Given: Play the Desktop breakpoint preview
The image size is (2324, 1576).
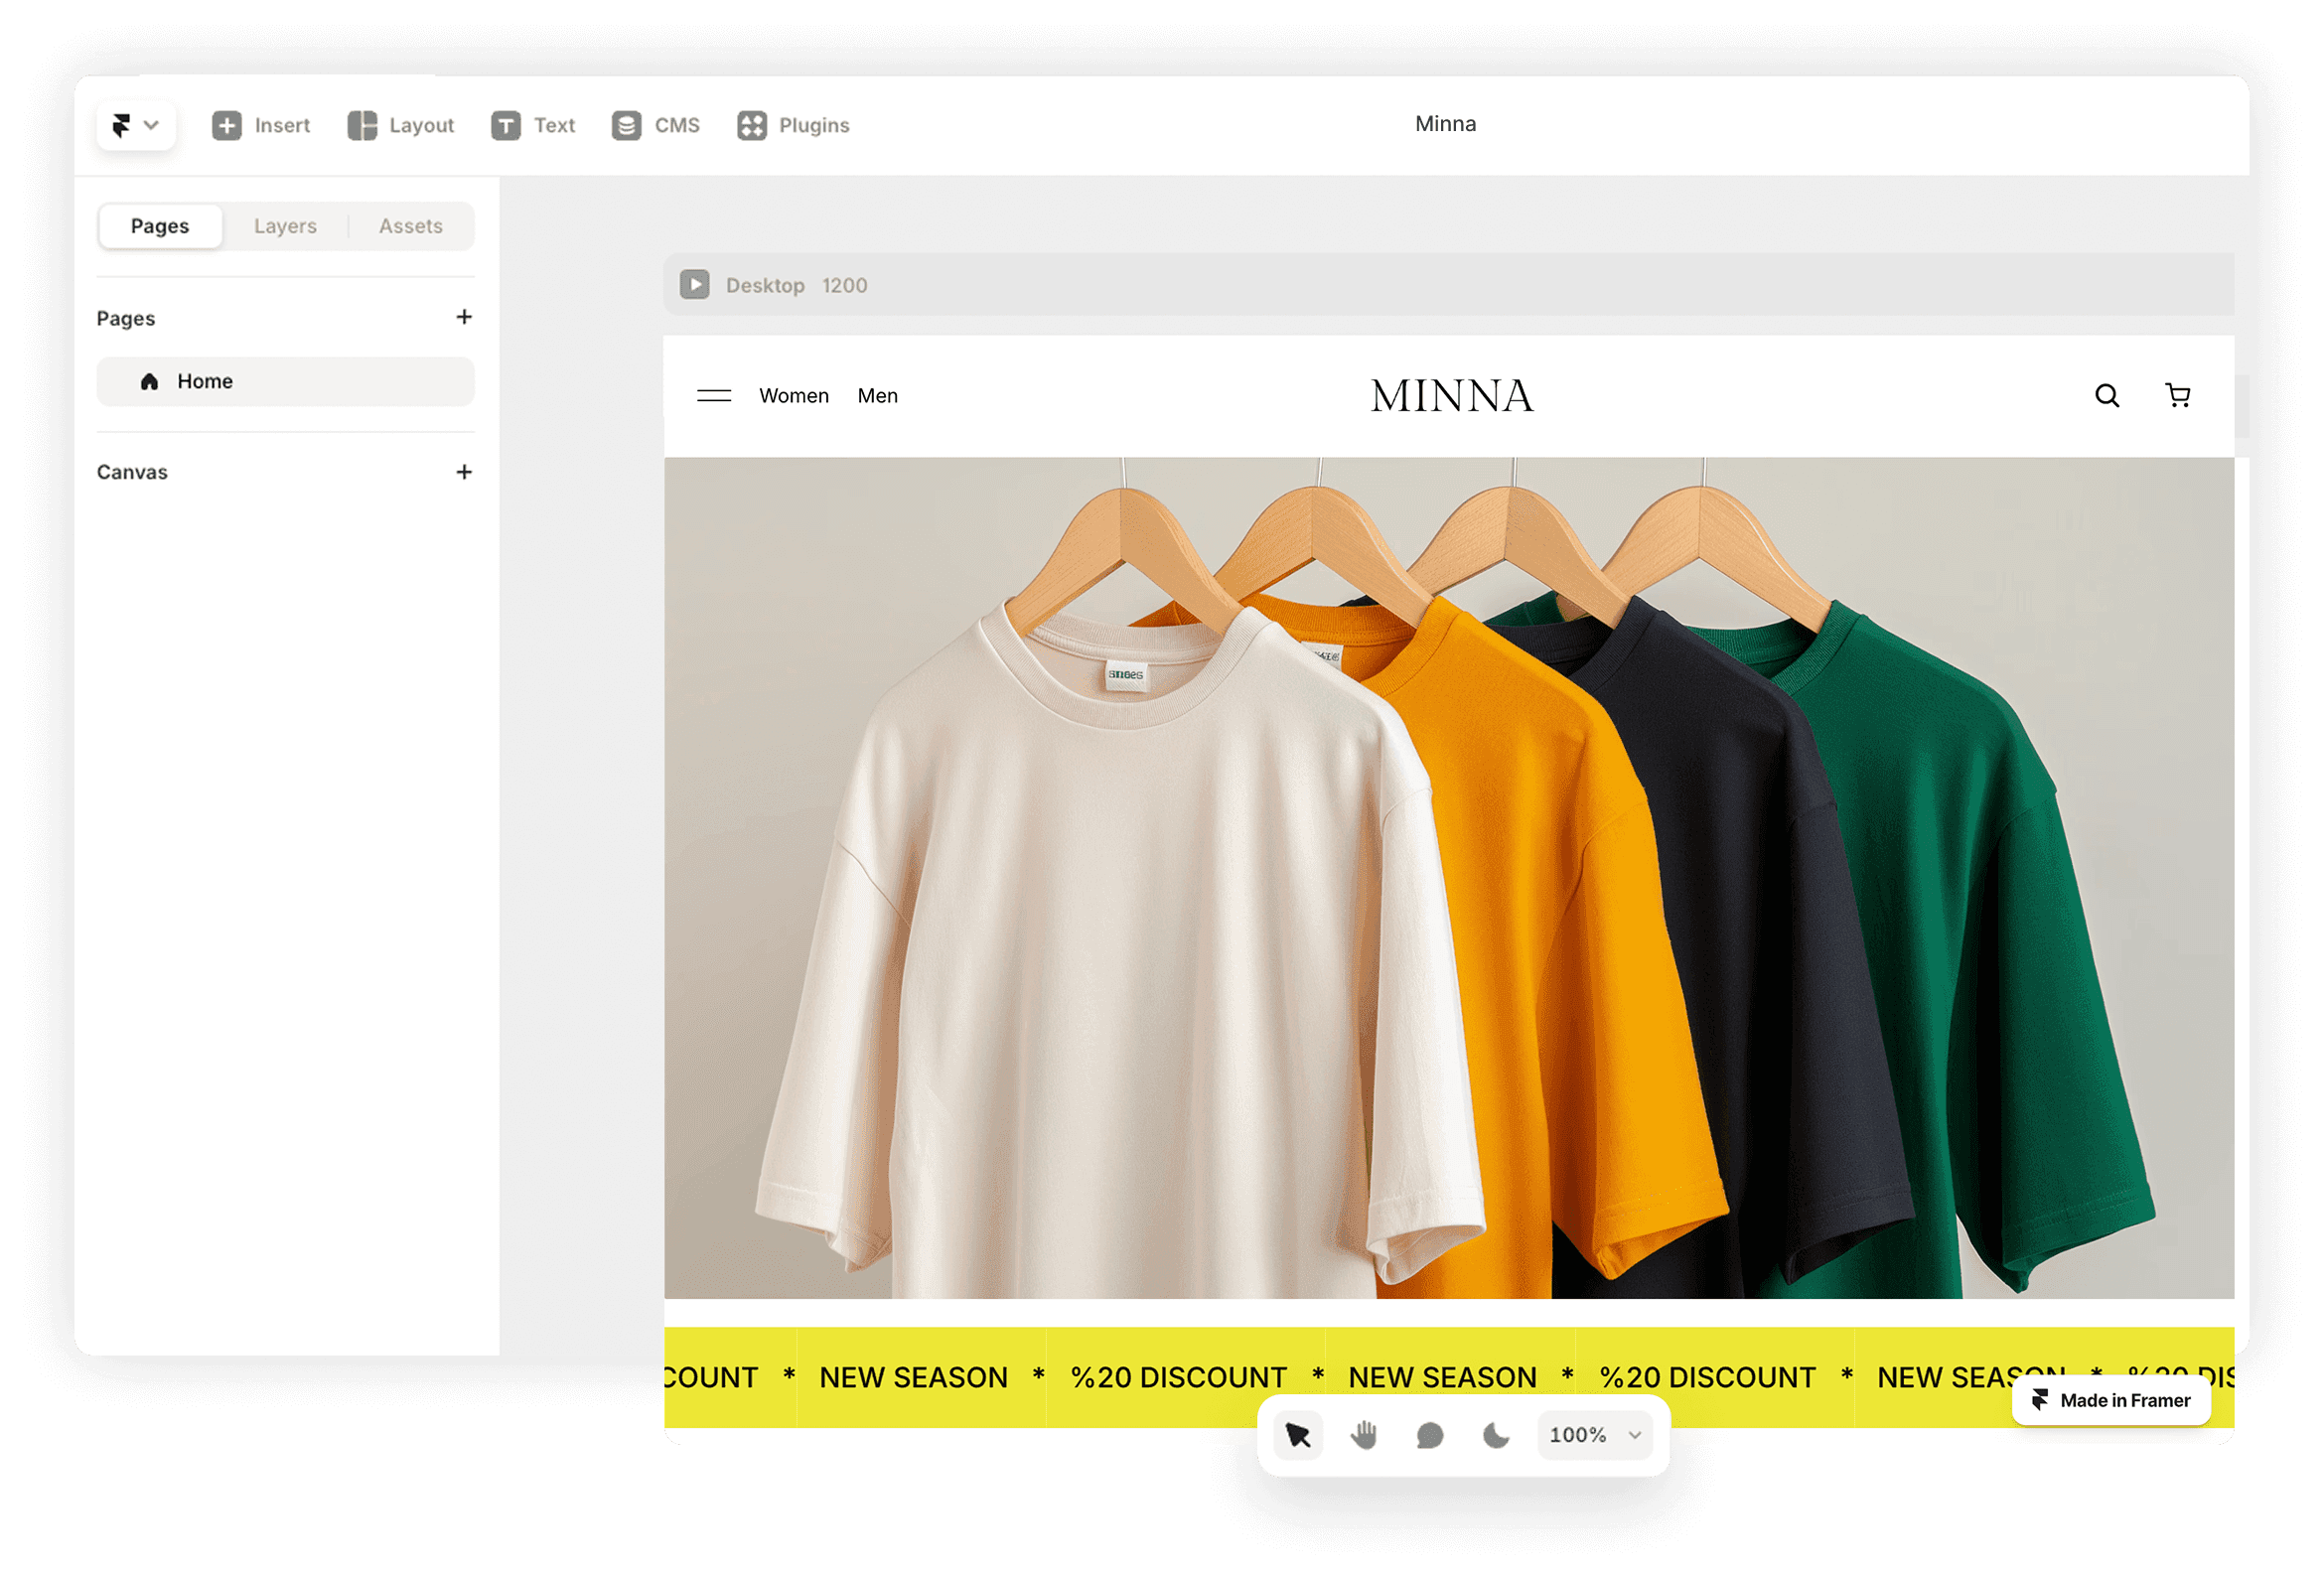Looking at the screenshot, I should [695, 285].
